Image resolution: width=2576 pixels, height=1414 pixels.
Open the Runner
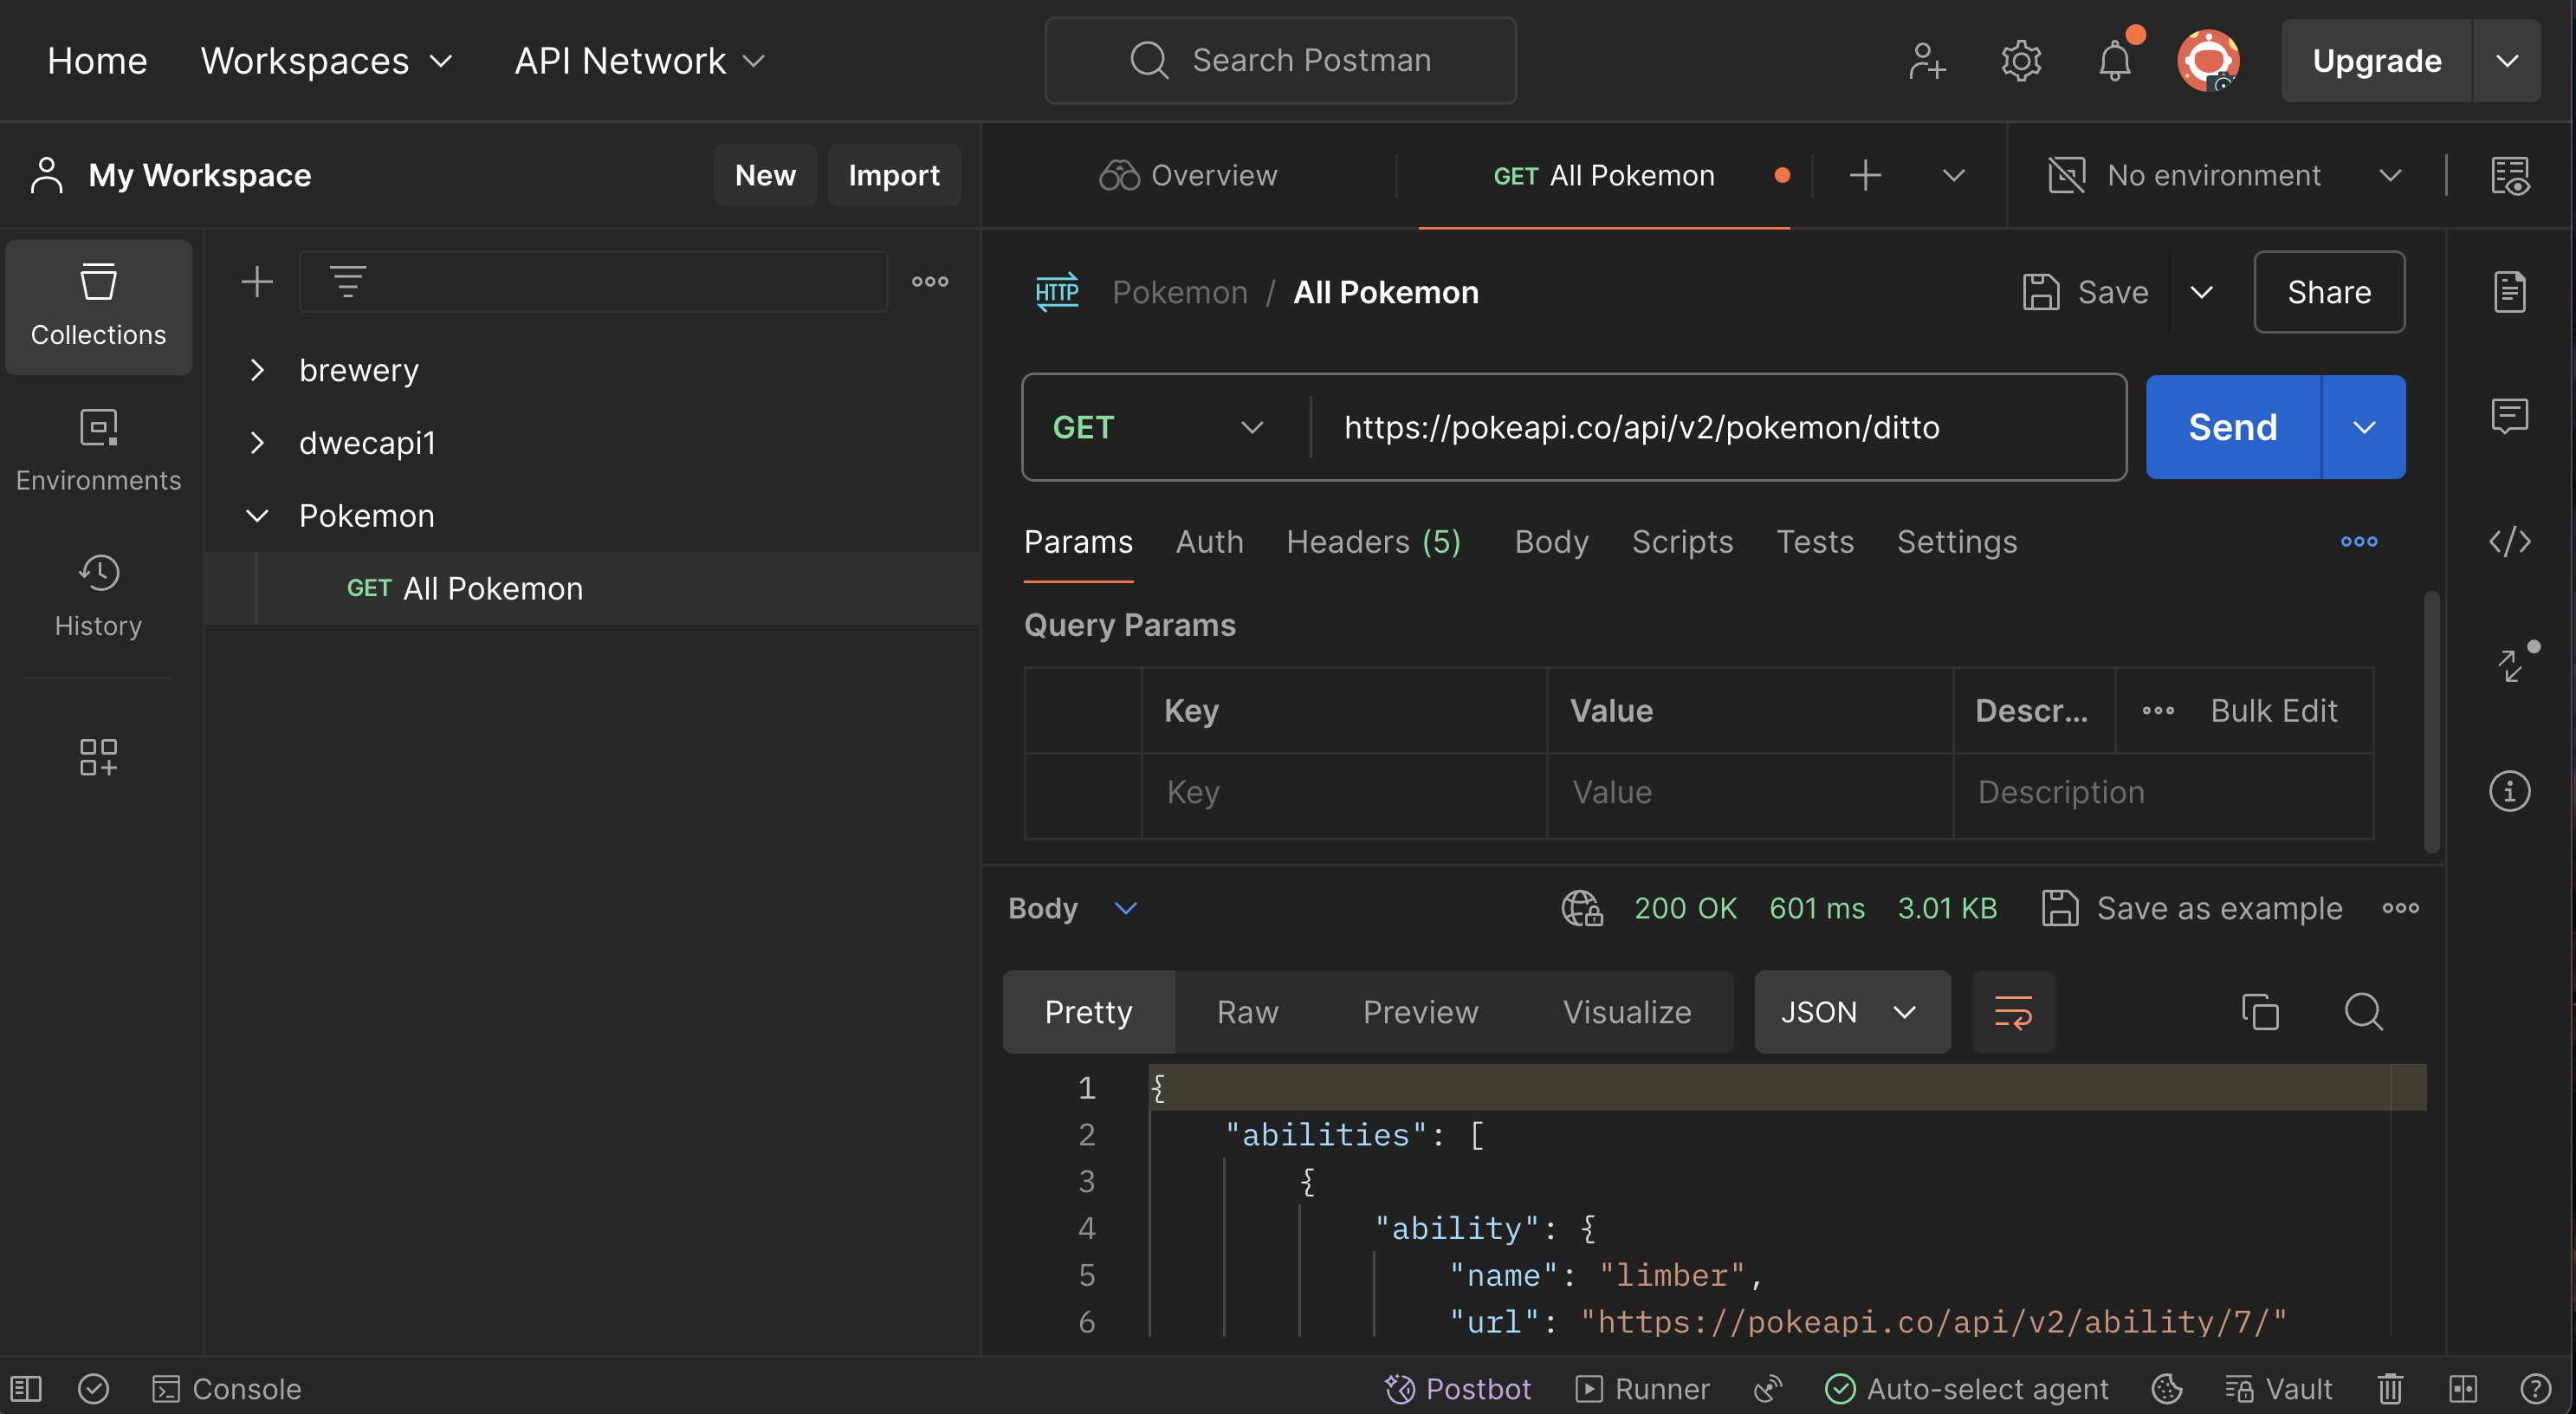(x=1642, y=1389)
